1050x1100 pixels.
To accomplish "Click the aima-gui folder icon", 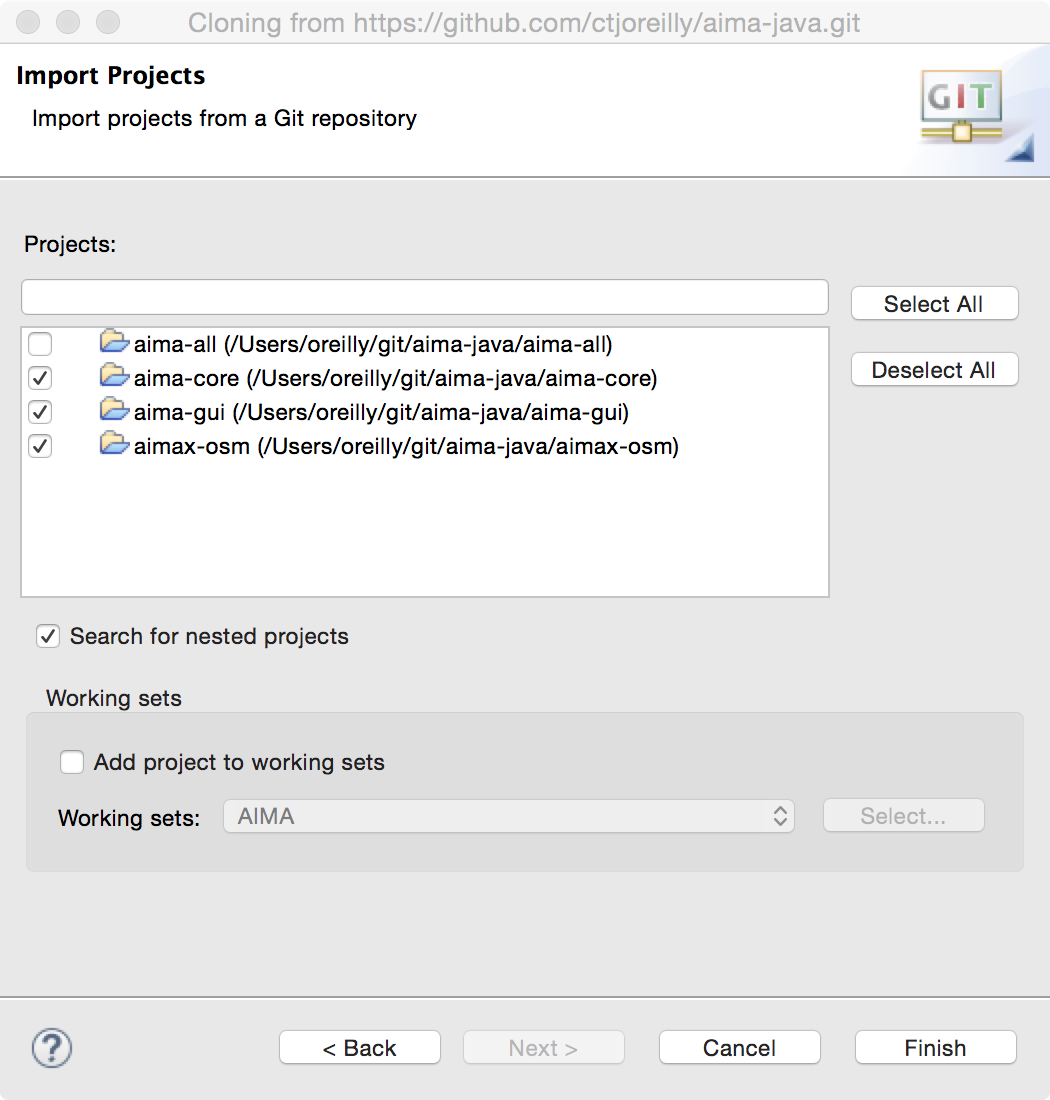I will 115,411.
